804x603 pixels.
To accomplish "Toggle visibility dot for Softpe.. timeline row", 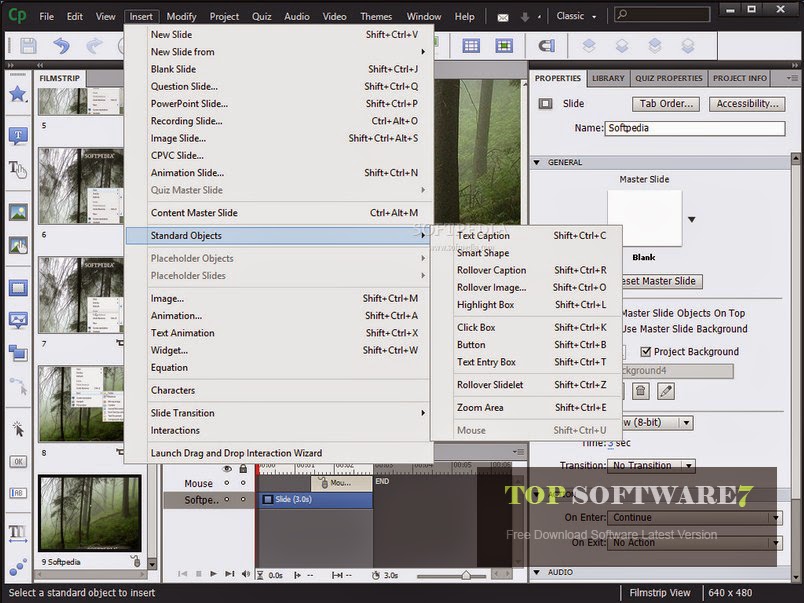I will click(227, 499).
